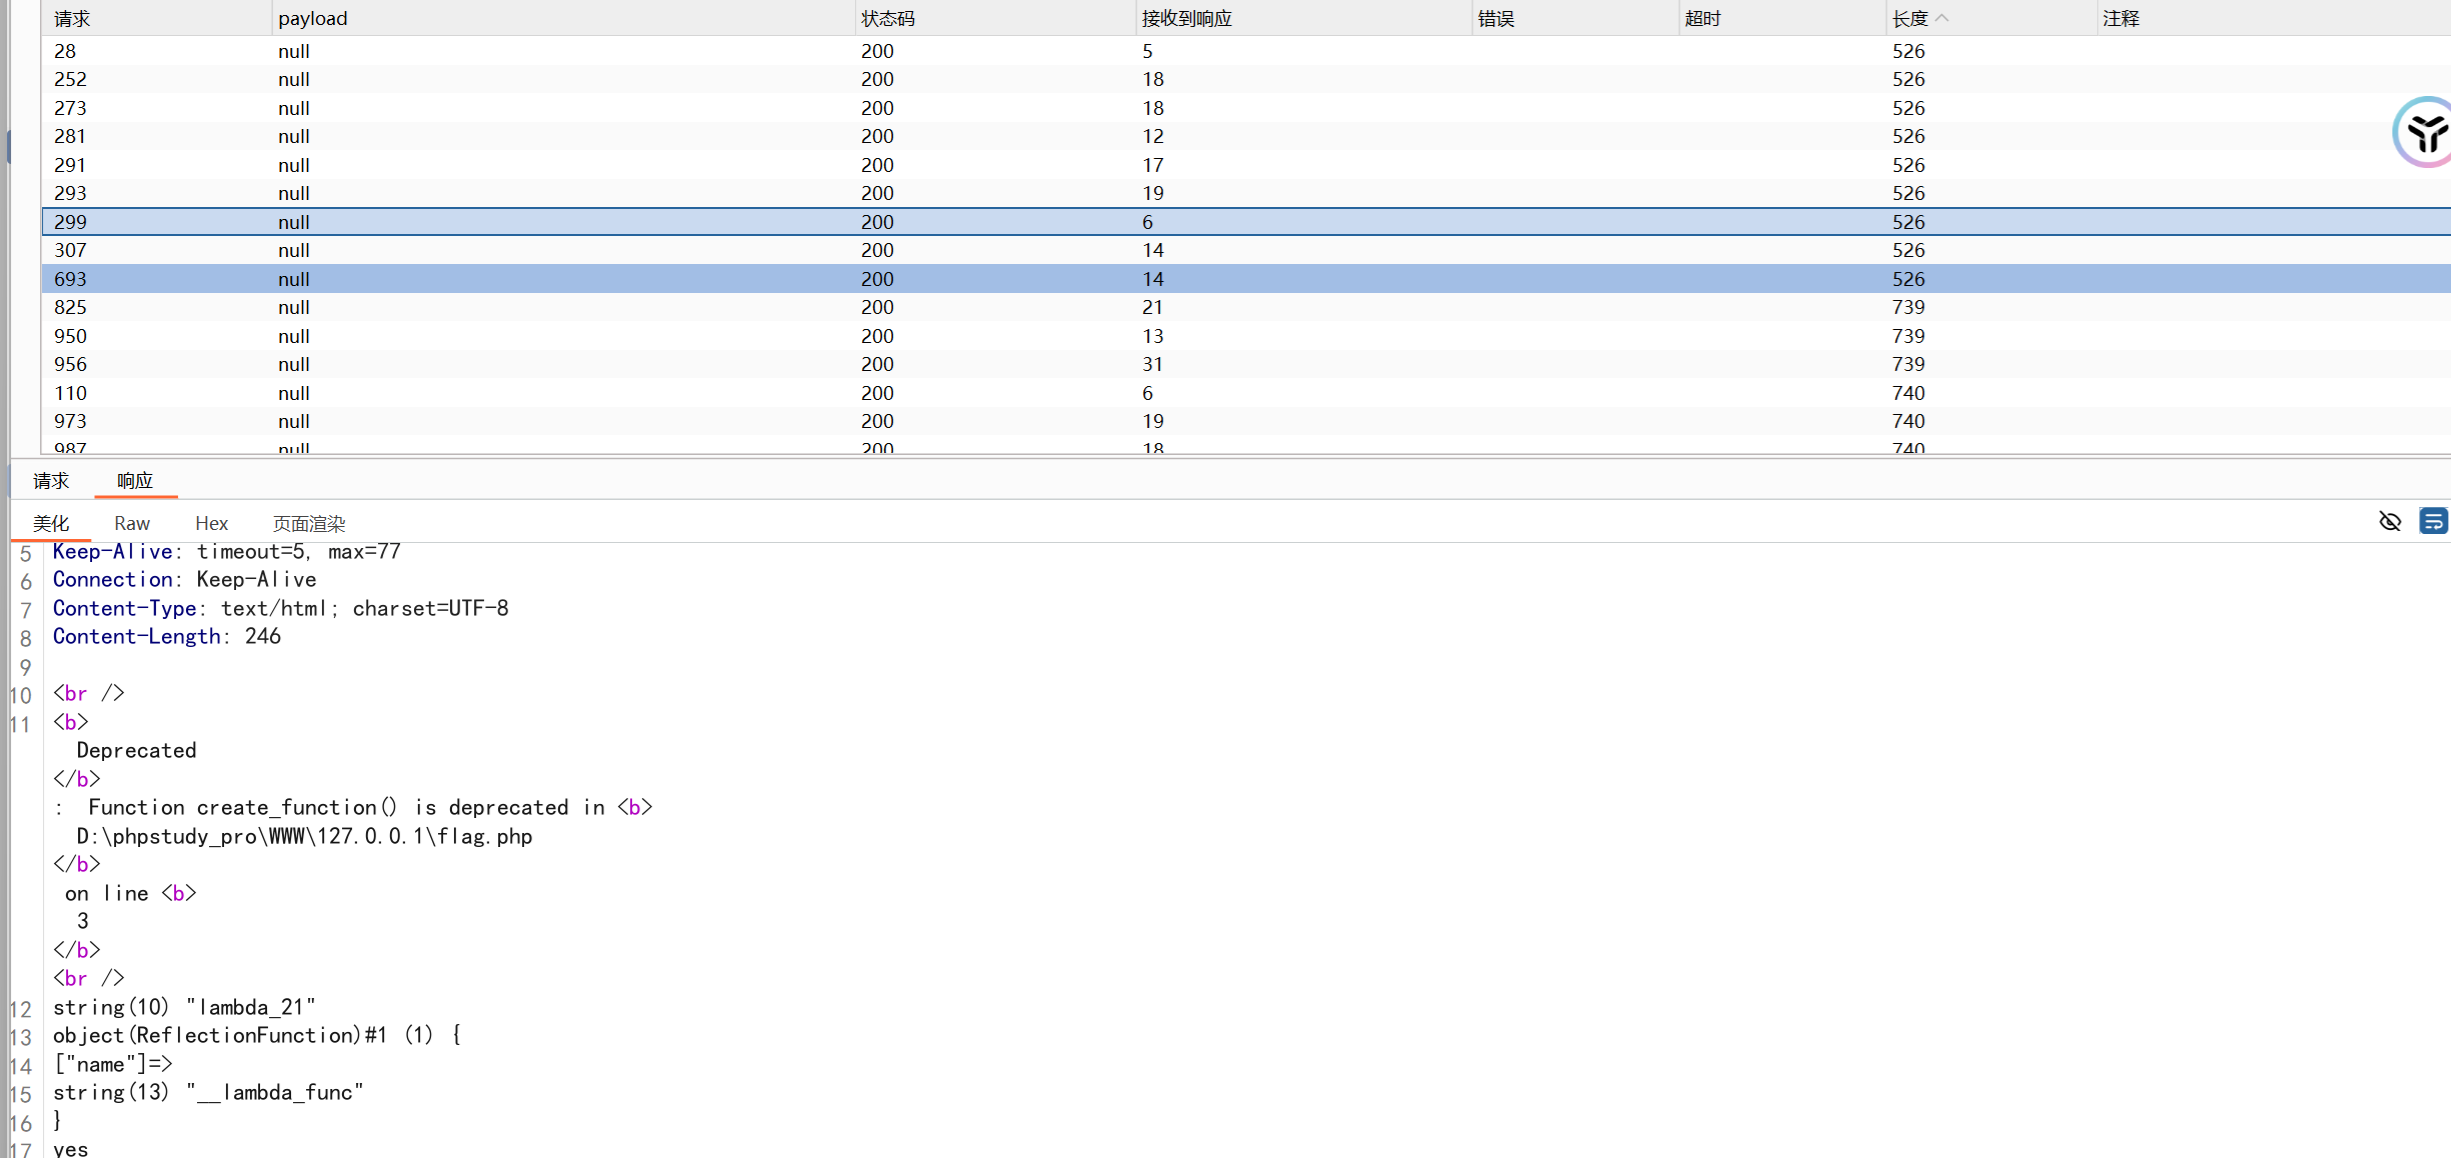The height and width of the screenshot is (1158, 2451).
Task: Click the 错误 column header
Action: [1496, 18]
